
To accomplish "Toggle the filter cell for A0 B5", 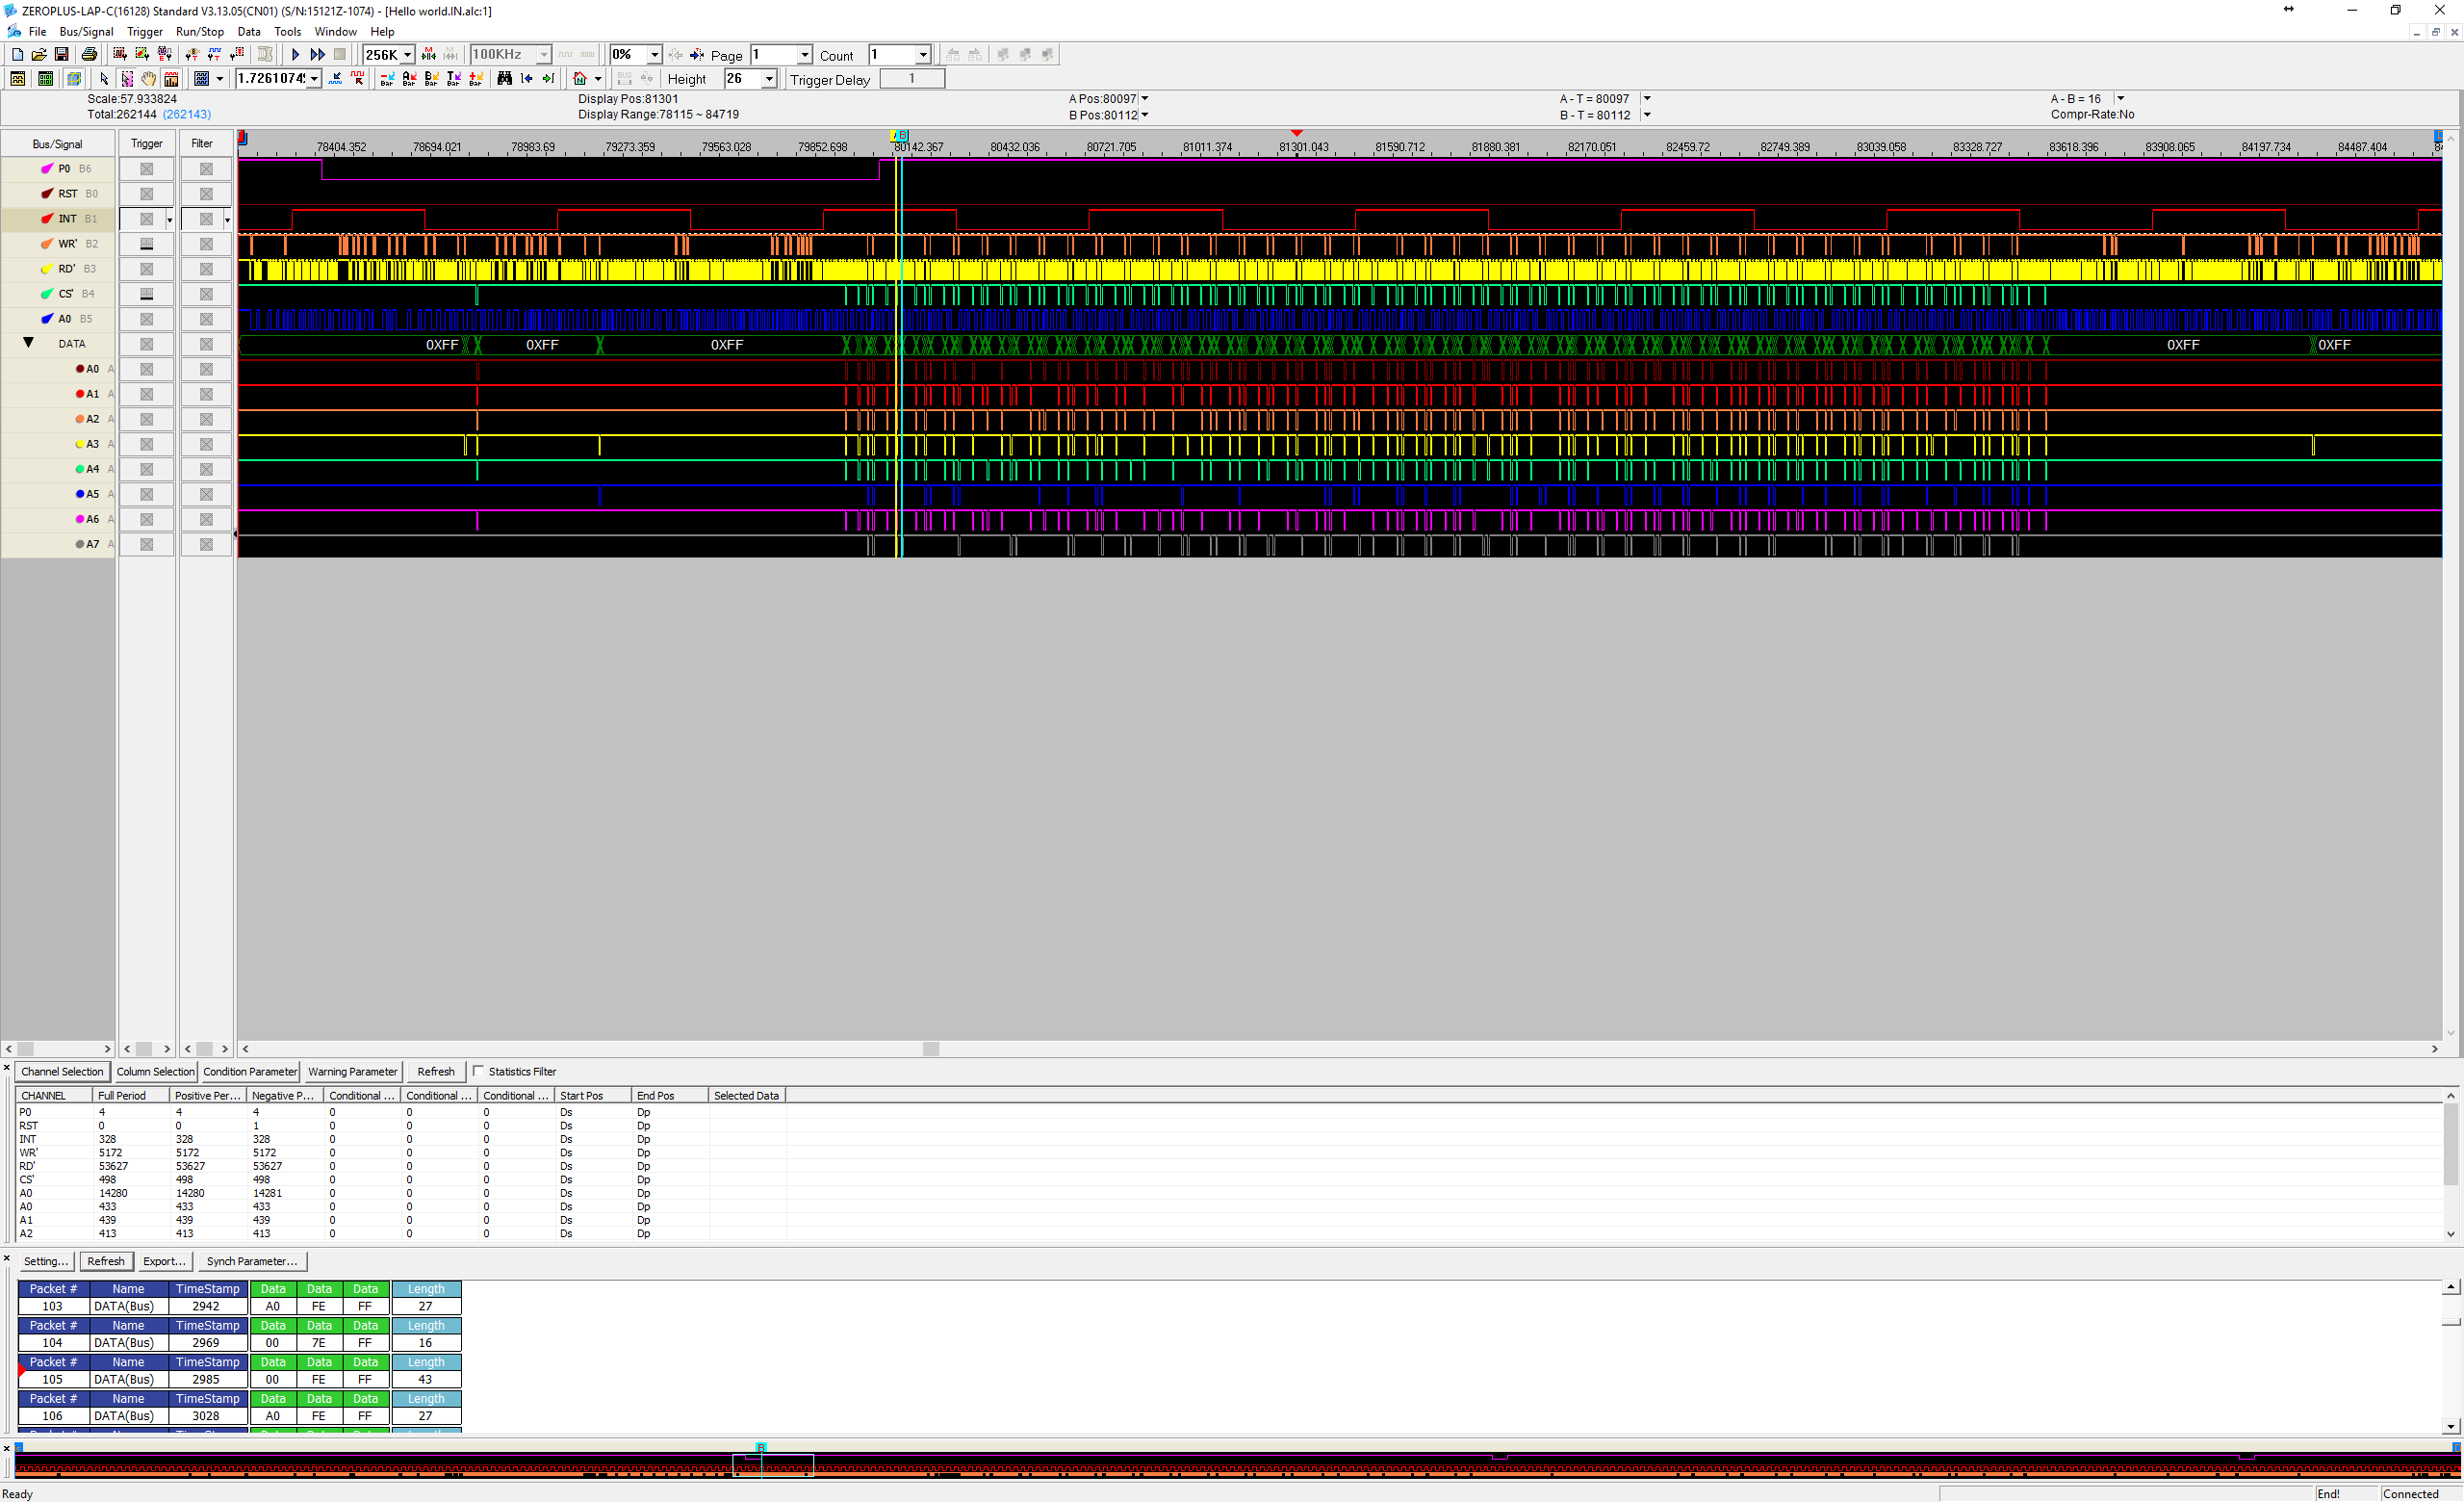I will [206, 319].
